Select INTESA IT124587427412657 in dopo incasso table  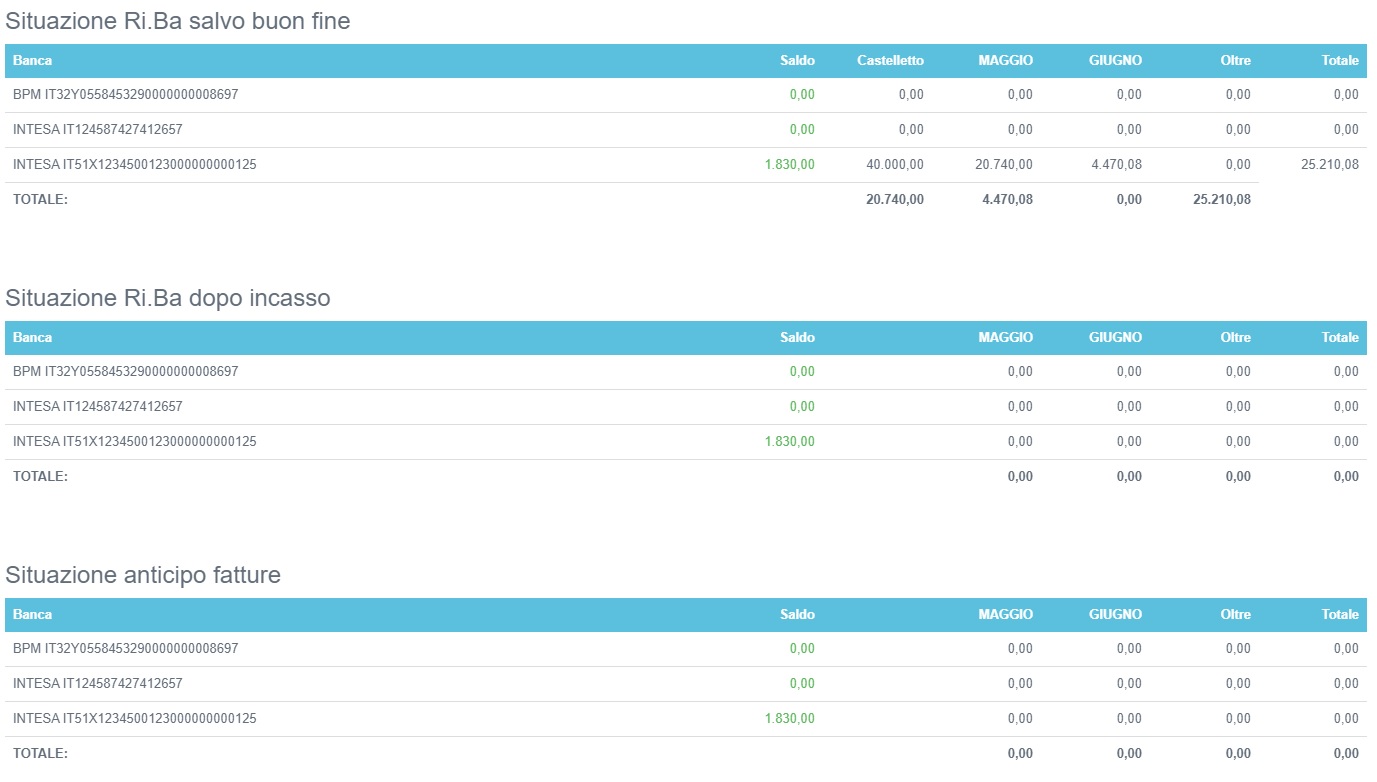click(98, 407)
